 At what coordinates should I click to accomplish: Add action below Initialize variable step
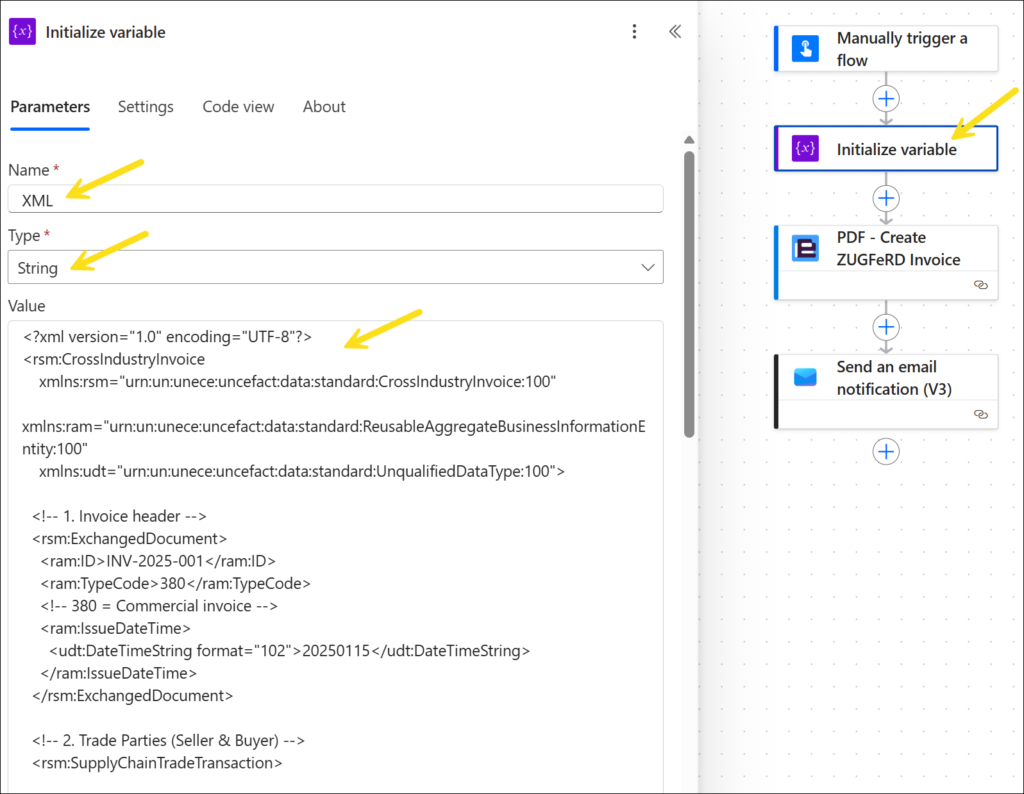(886, 197)
